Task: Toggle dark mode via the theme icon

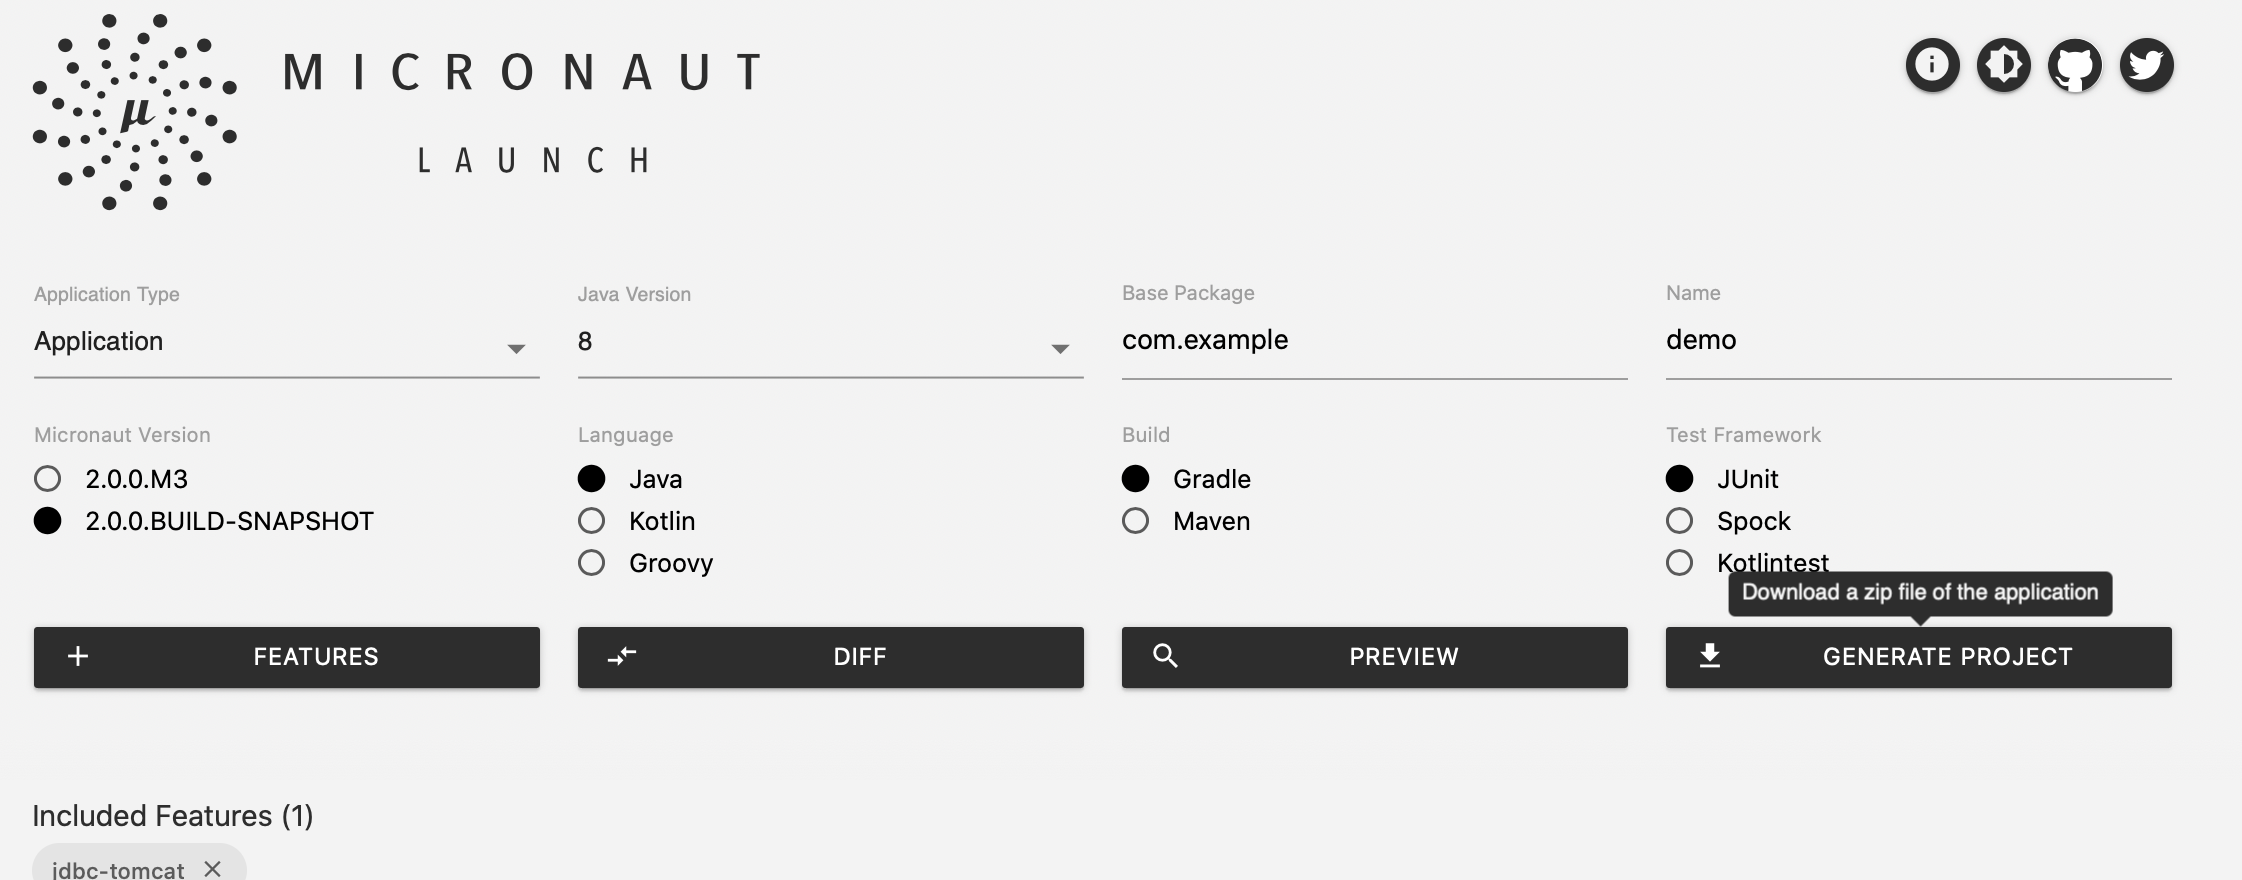Action: 2002,65
